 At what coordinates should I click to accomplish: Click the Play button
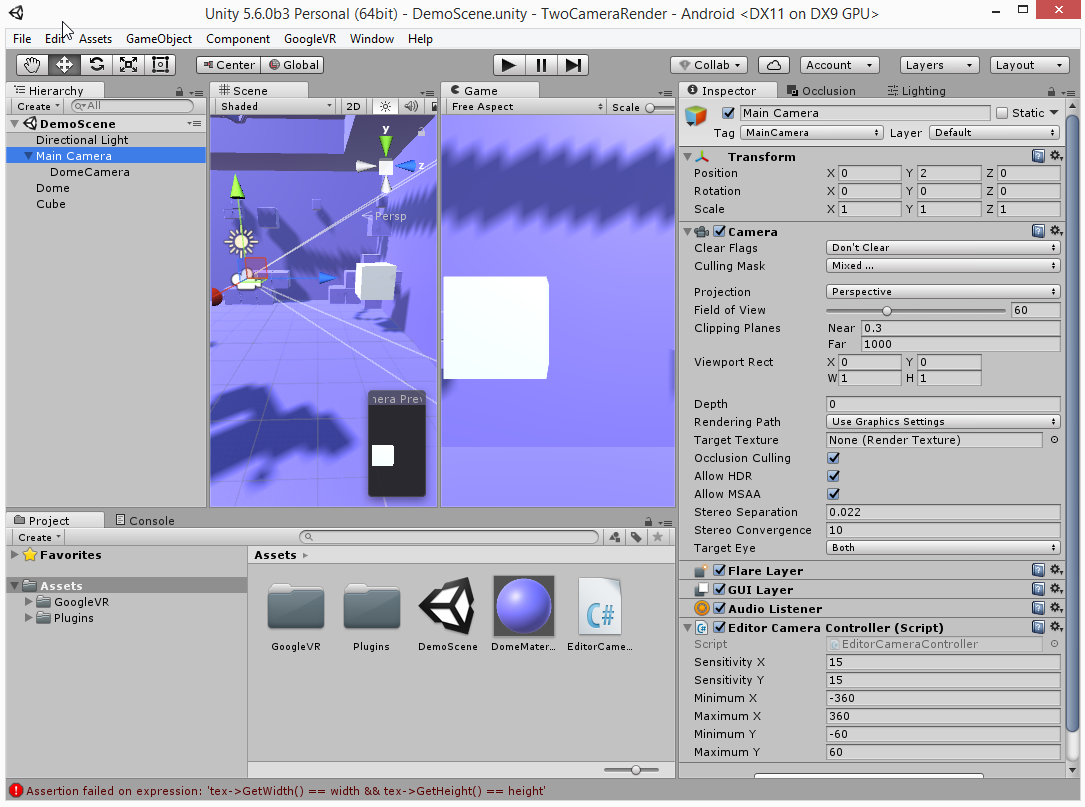[x=509, y=65]
